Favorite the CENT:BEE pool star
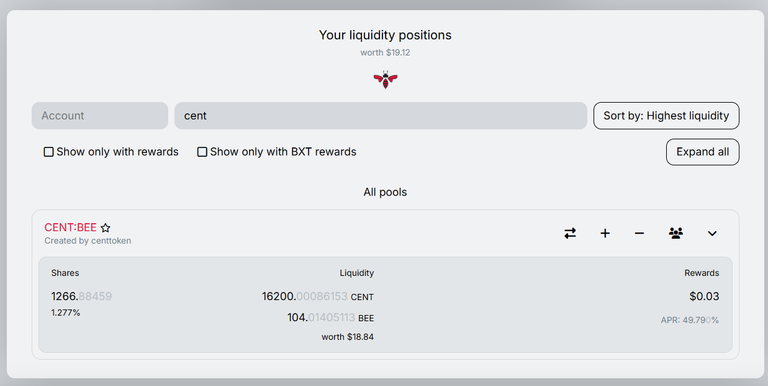Screen dimensions: 768x386 (x=105, y=228)
